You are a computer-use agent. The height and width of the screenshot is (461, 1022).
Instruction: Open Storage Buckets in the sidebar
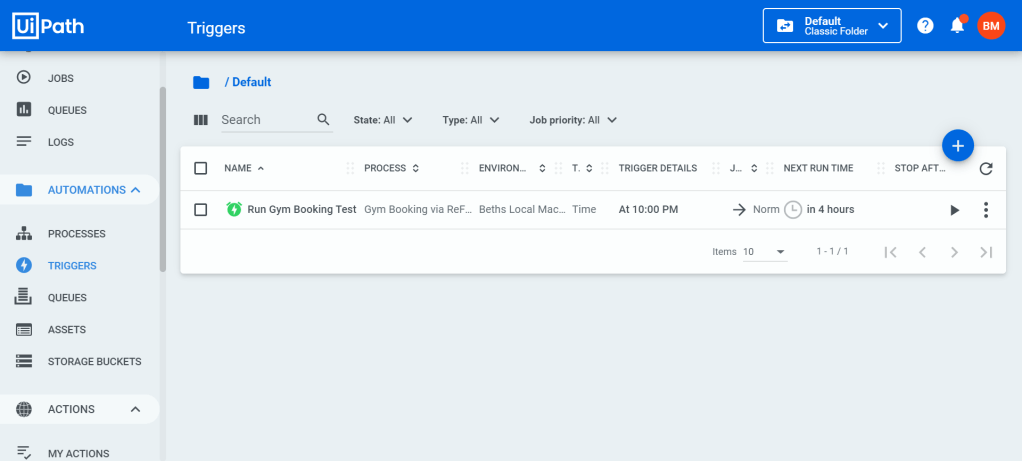coord(94,361)
